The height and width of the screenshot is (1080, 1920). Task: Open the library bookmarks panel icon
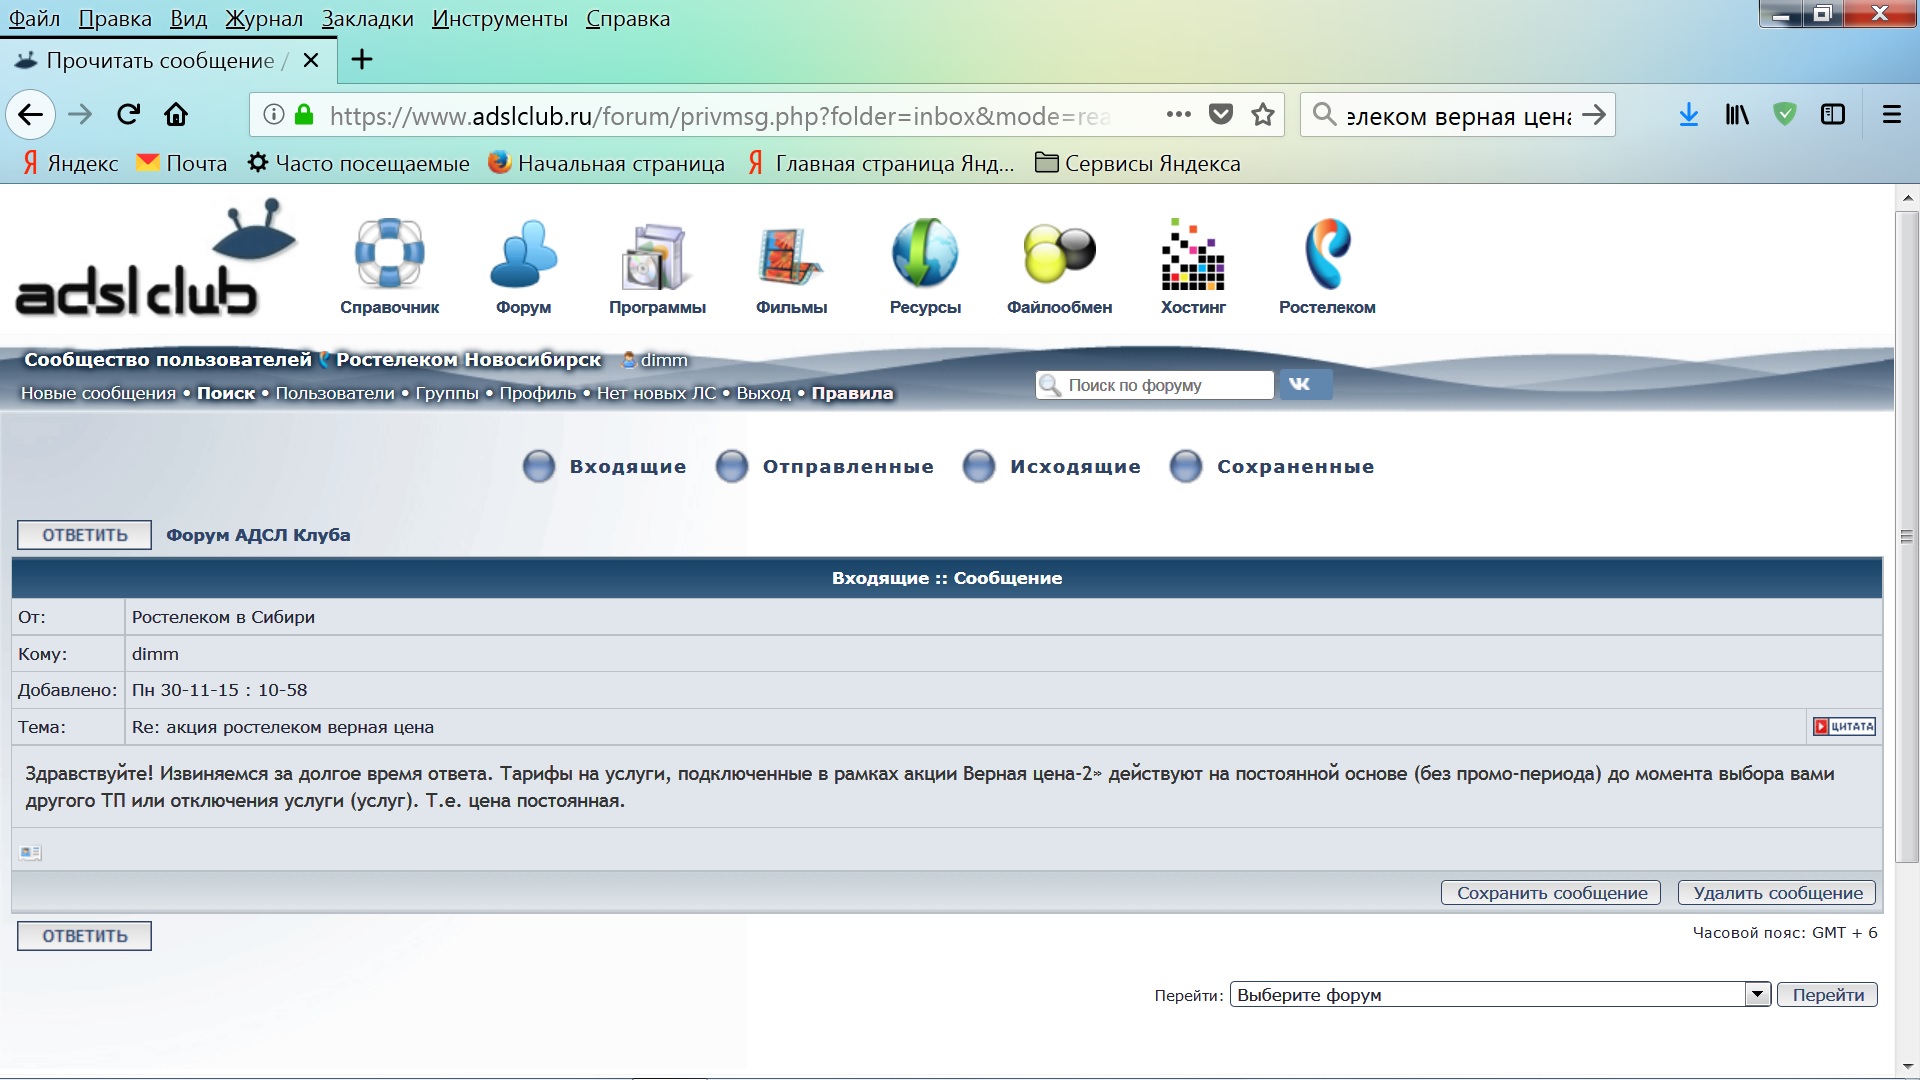pos(1737,115)
